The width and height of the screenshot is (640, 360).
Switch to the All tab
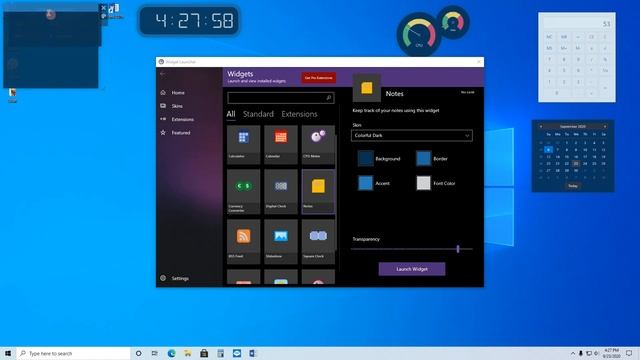tap(231, 114)
